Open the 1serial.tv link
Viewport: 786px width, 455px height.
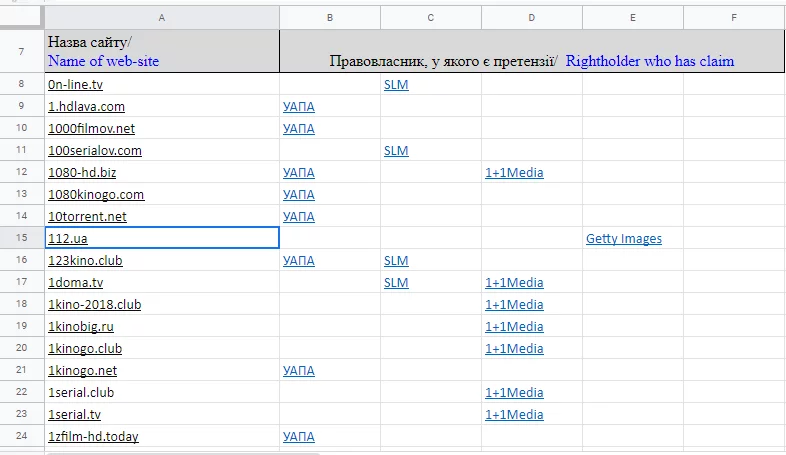[75, 415]
